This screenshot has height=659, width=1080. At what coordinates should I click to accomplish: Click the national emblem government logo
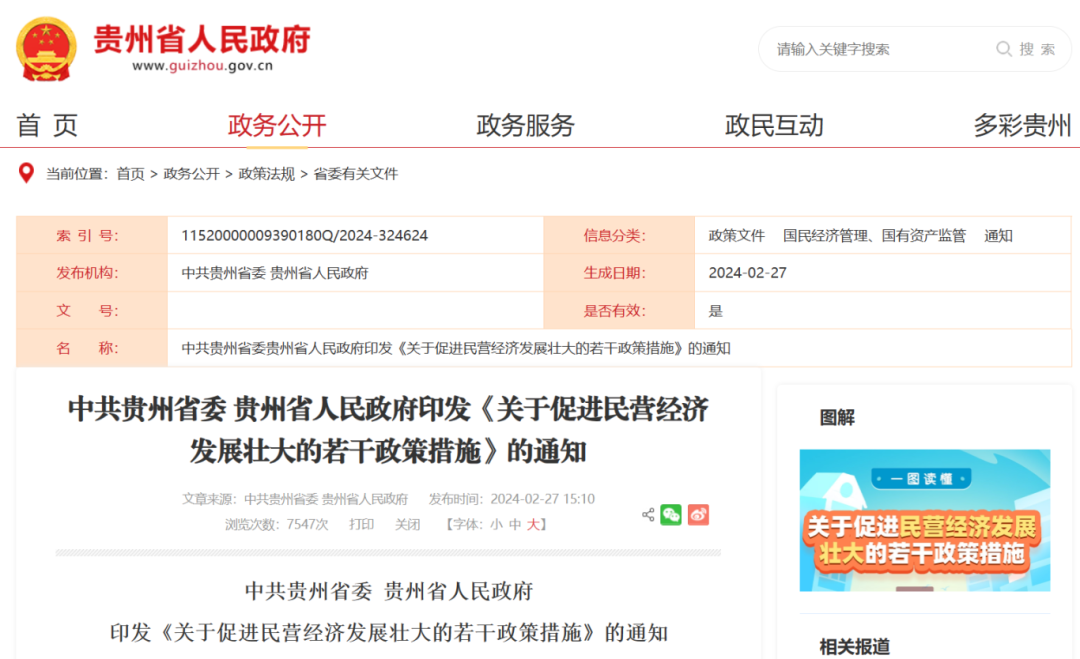point(44,47)
